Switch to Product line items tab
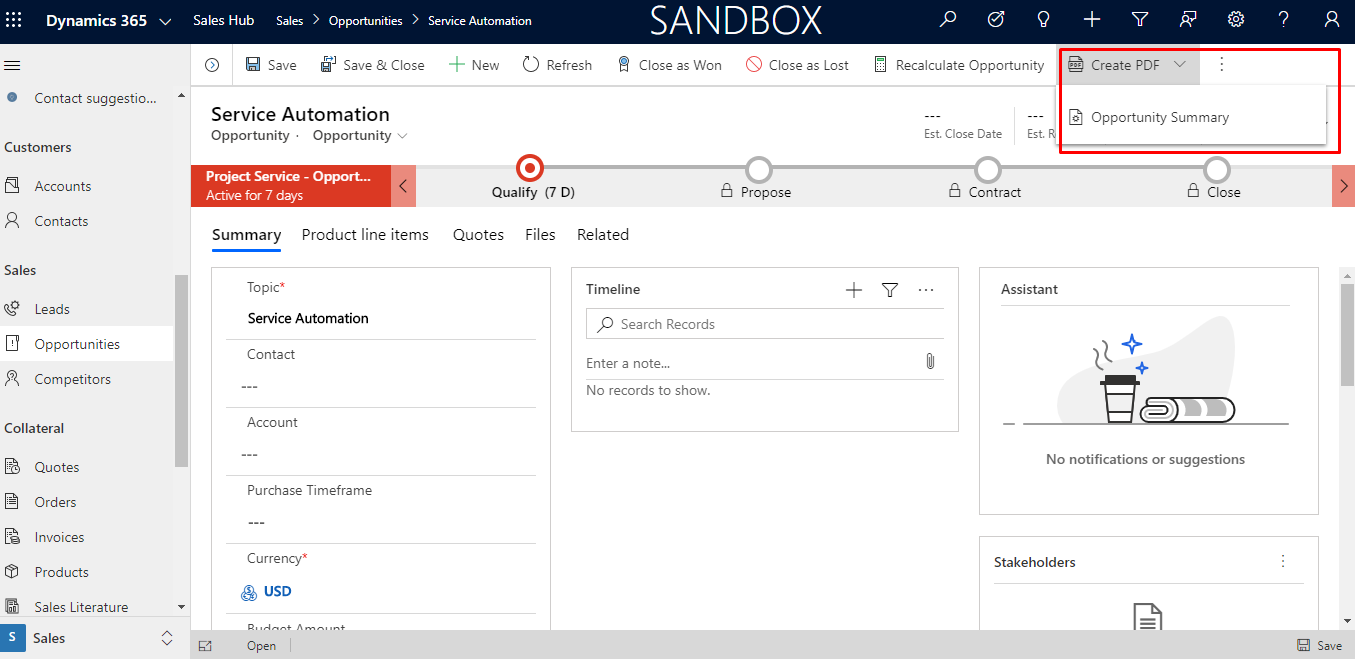The height and width of the screenshot is (659, 1355). [365, 235]
